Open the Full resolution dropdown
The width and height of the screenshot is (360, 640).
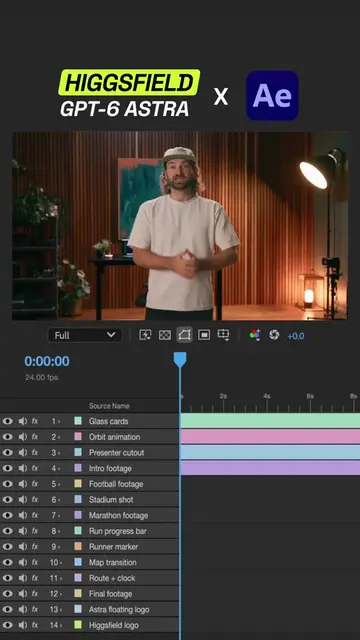pos(85,336)
